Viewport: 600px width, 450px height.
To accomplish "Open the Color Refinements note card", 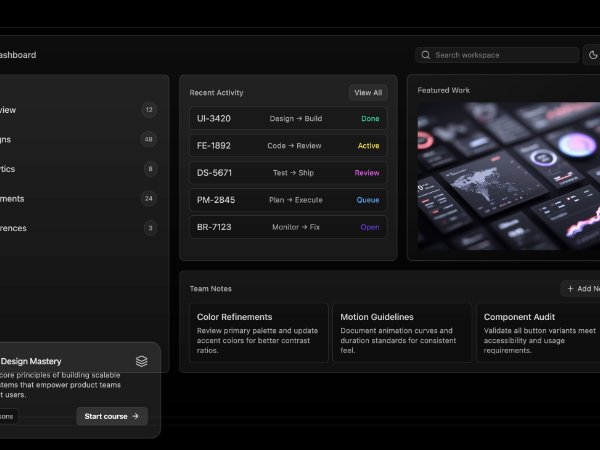I will coord(259,332).
